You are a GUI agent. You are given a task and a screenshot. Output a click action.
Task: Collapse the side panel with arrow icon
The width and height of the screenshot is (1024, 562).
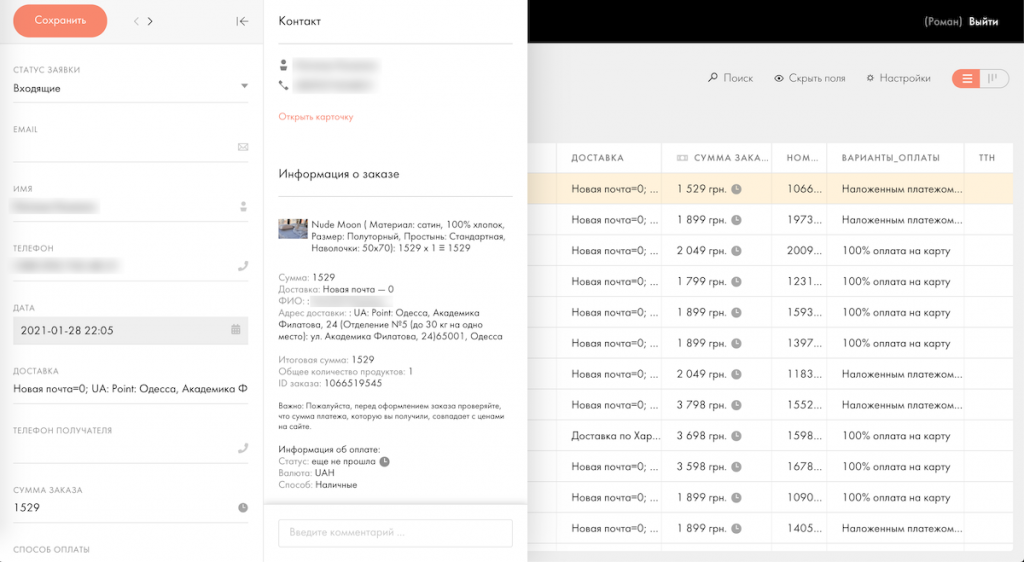pyautogui.click(x=242, y=21)
